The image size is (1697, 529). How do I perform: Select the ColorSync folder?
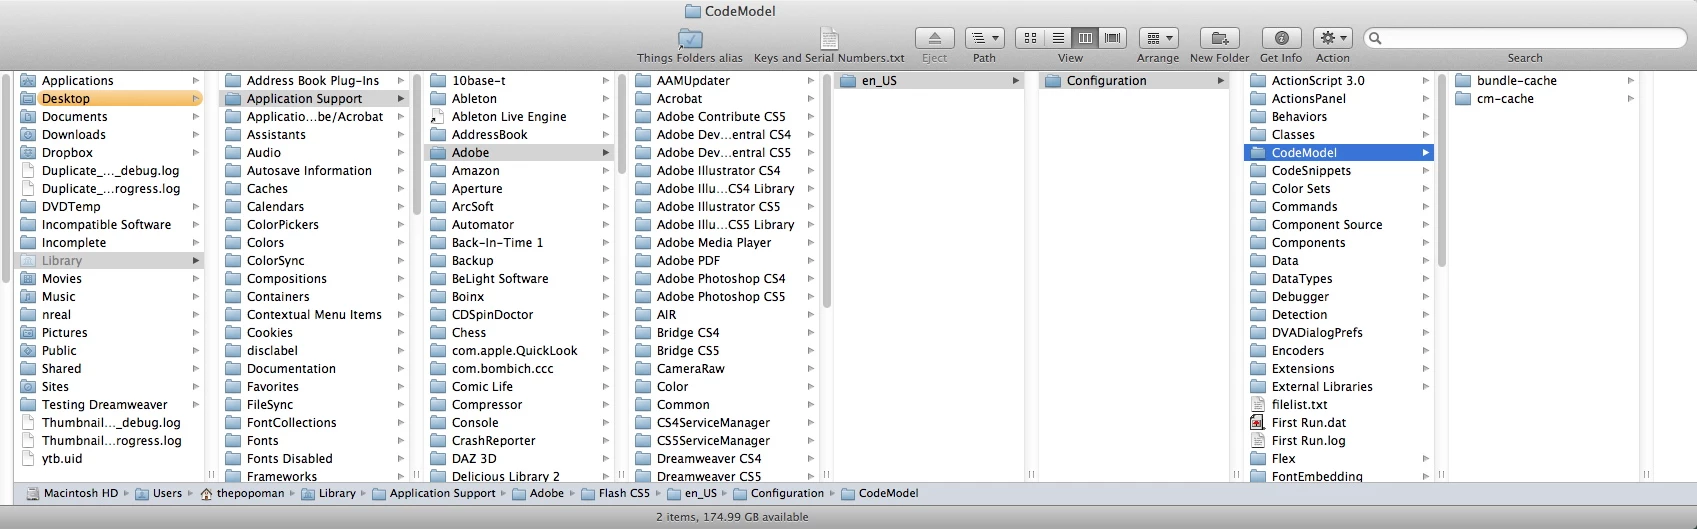pyautogui.click(x=314, y=261)
